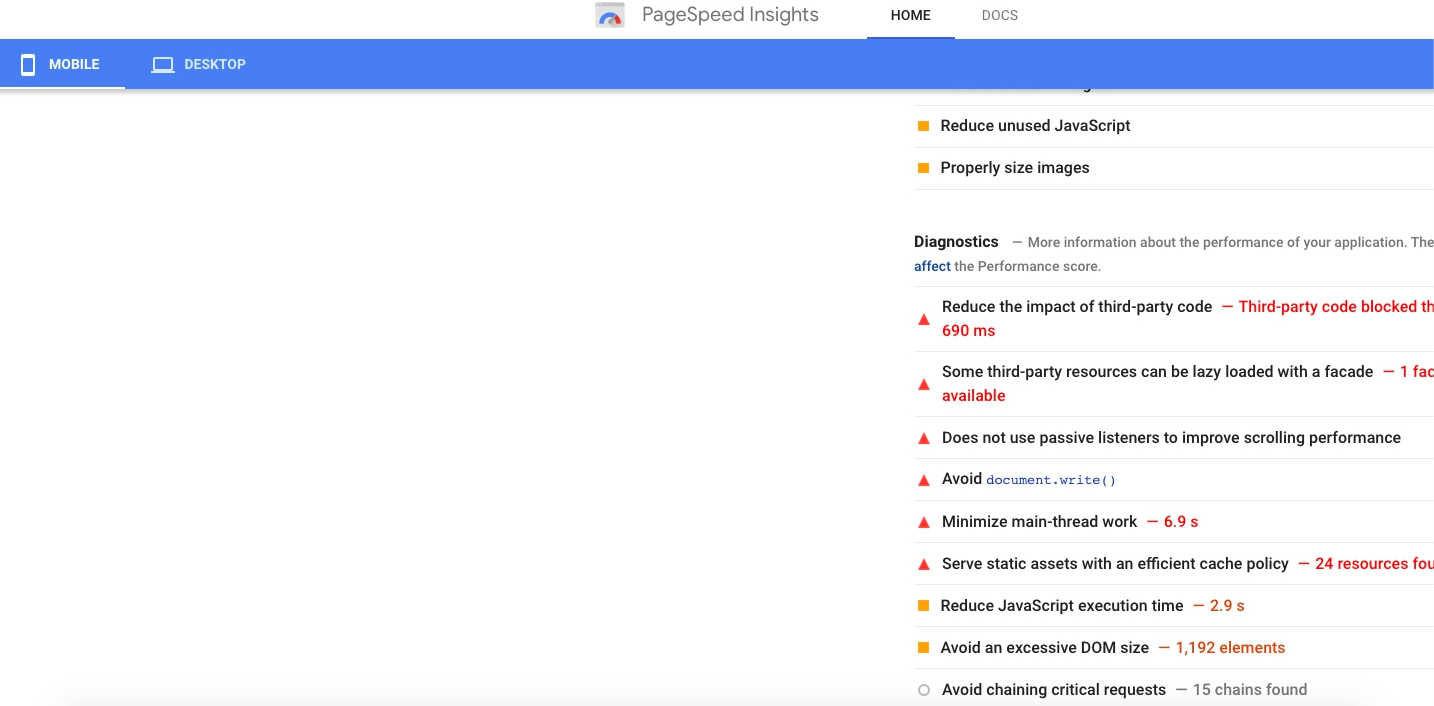Image resolution: width=1434 pixels, height=706 pixels.
Task: Click orange square beside Reduce unused JavaScript
Action: 924,126
